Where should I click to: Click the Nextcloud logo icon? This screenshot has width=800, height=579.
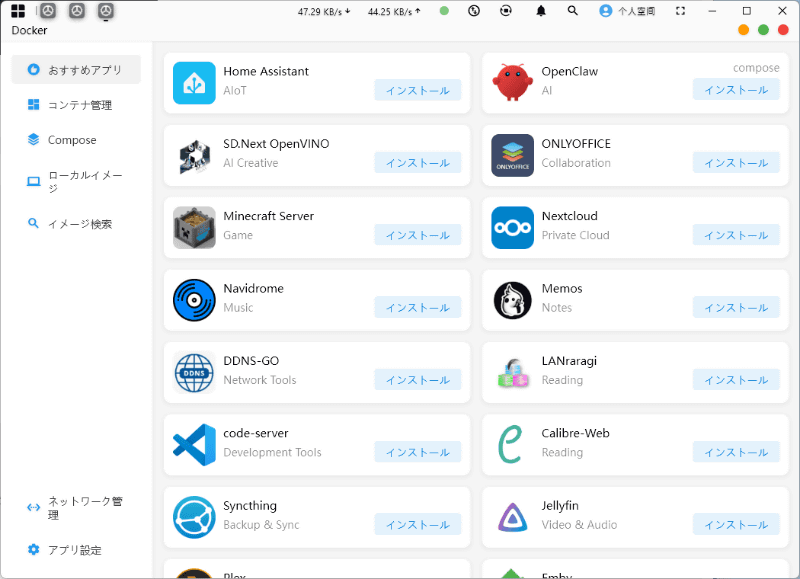(x=512, y=228)
